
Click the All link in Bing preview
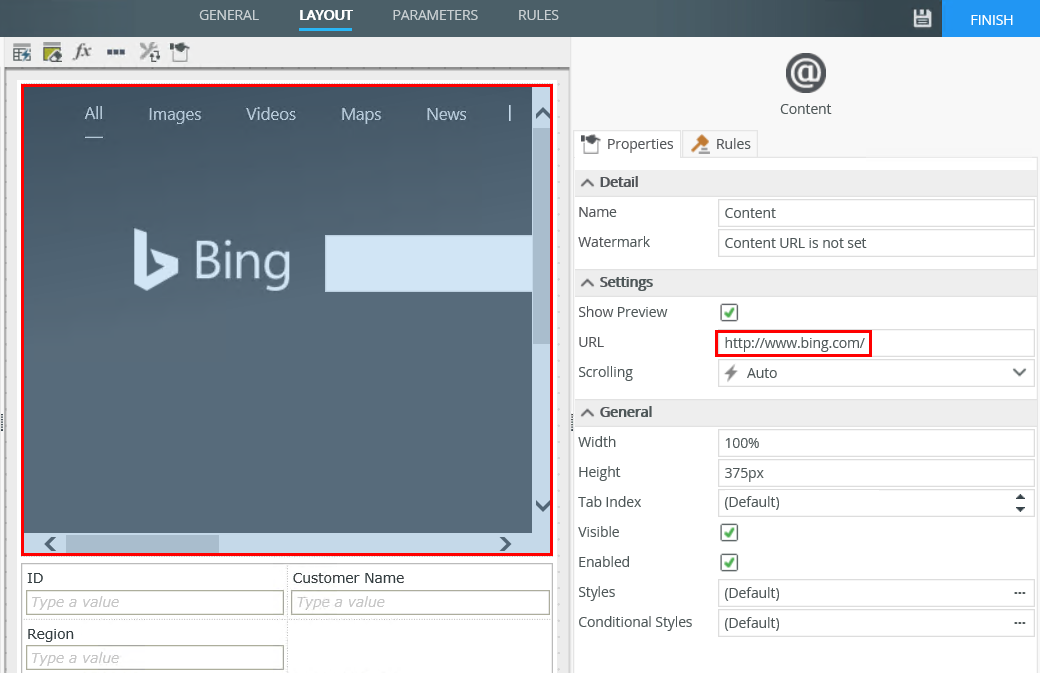tap(94, 113)
